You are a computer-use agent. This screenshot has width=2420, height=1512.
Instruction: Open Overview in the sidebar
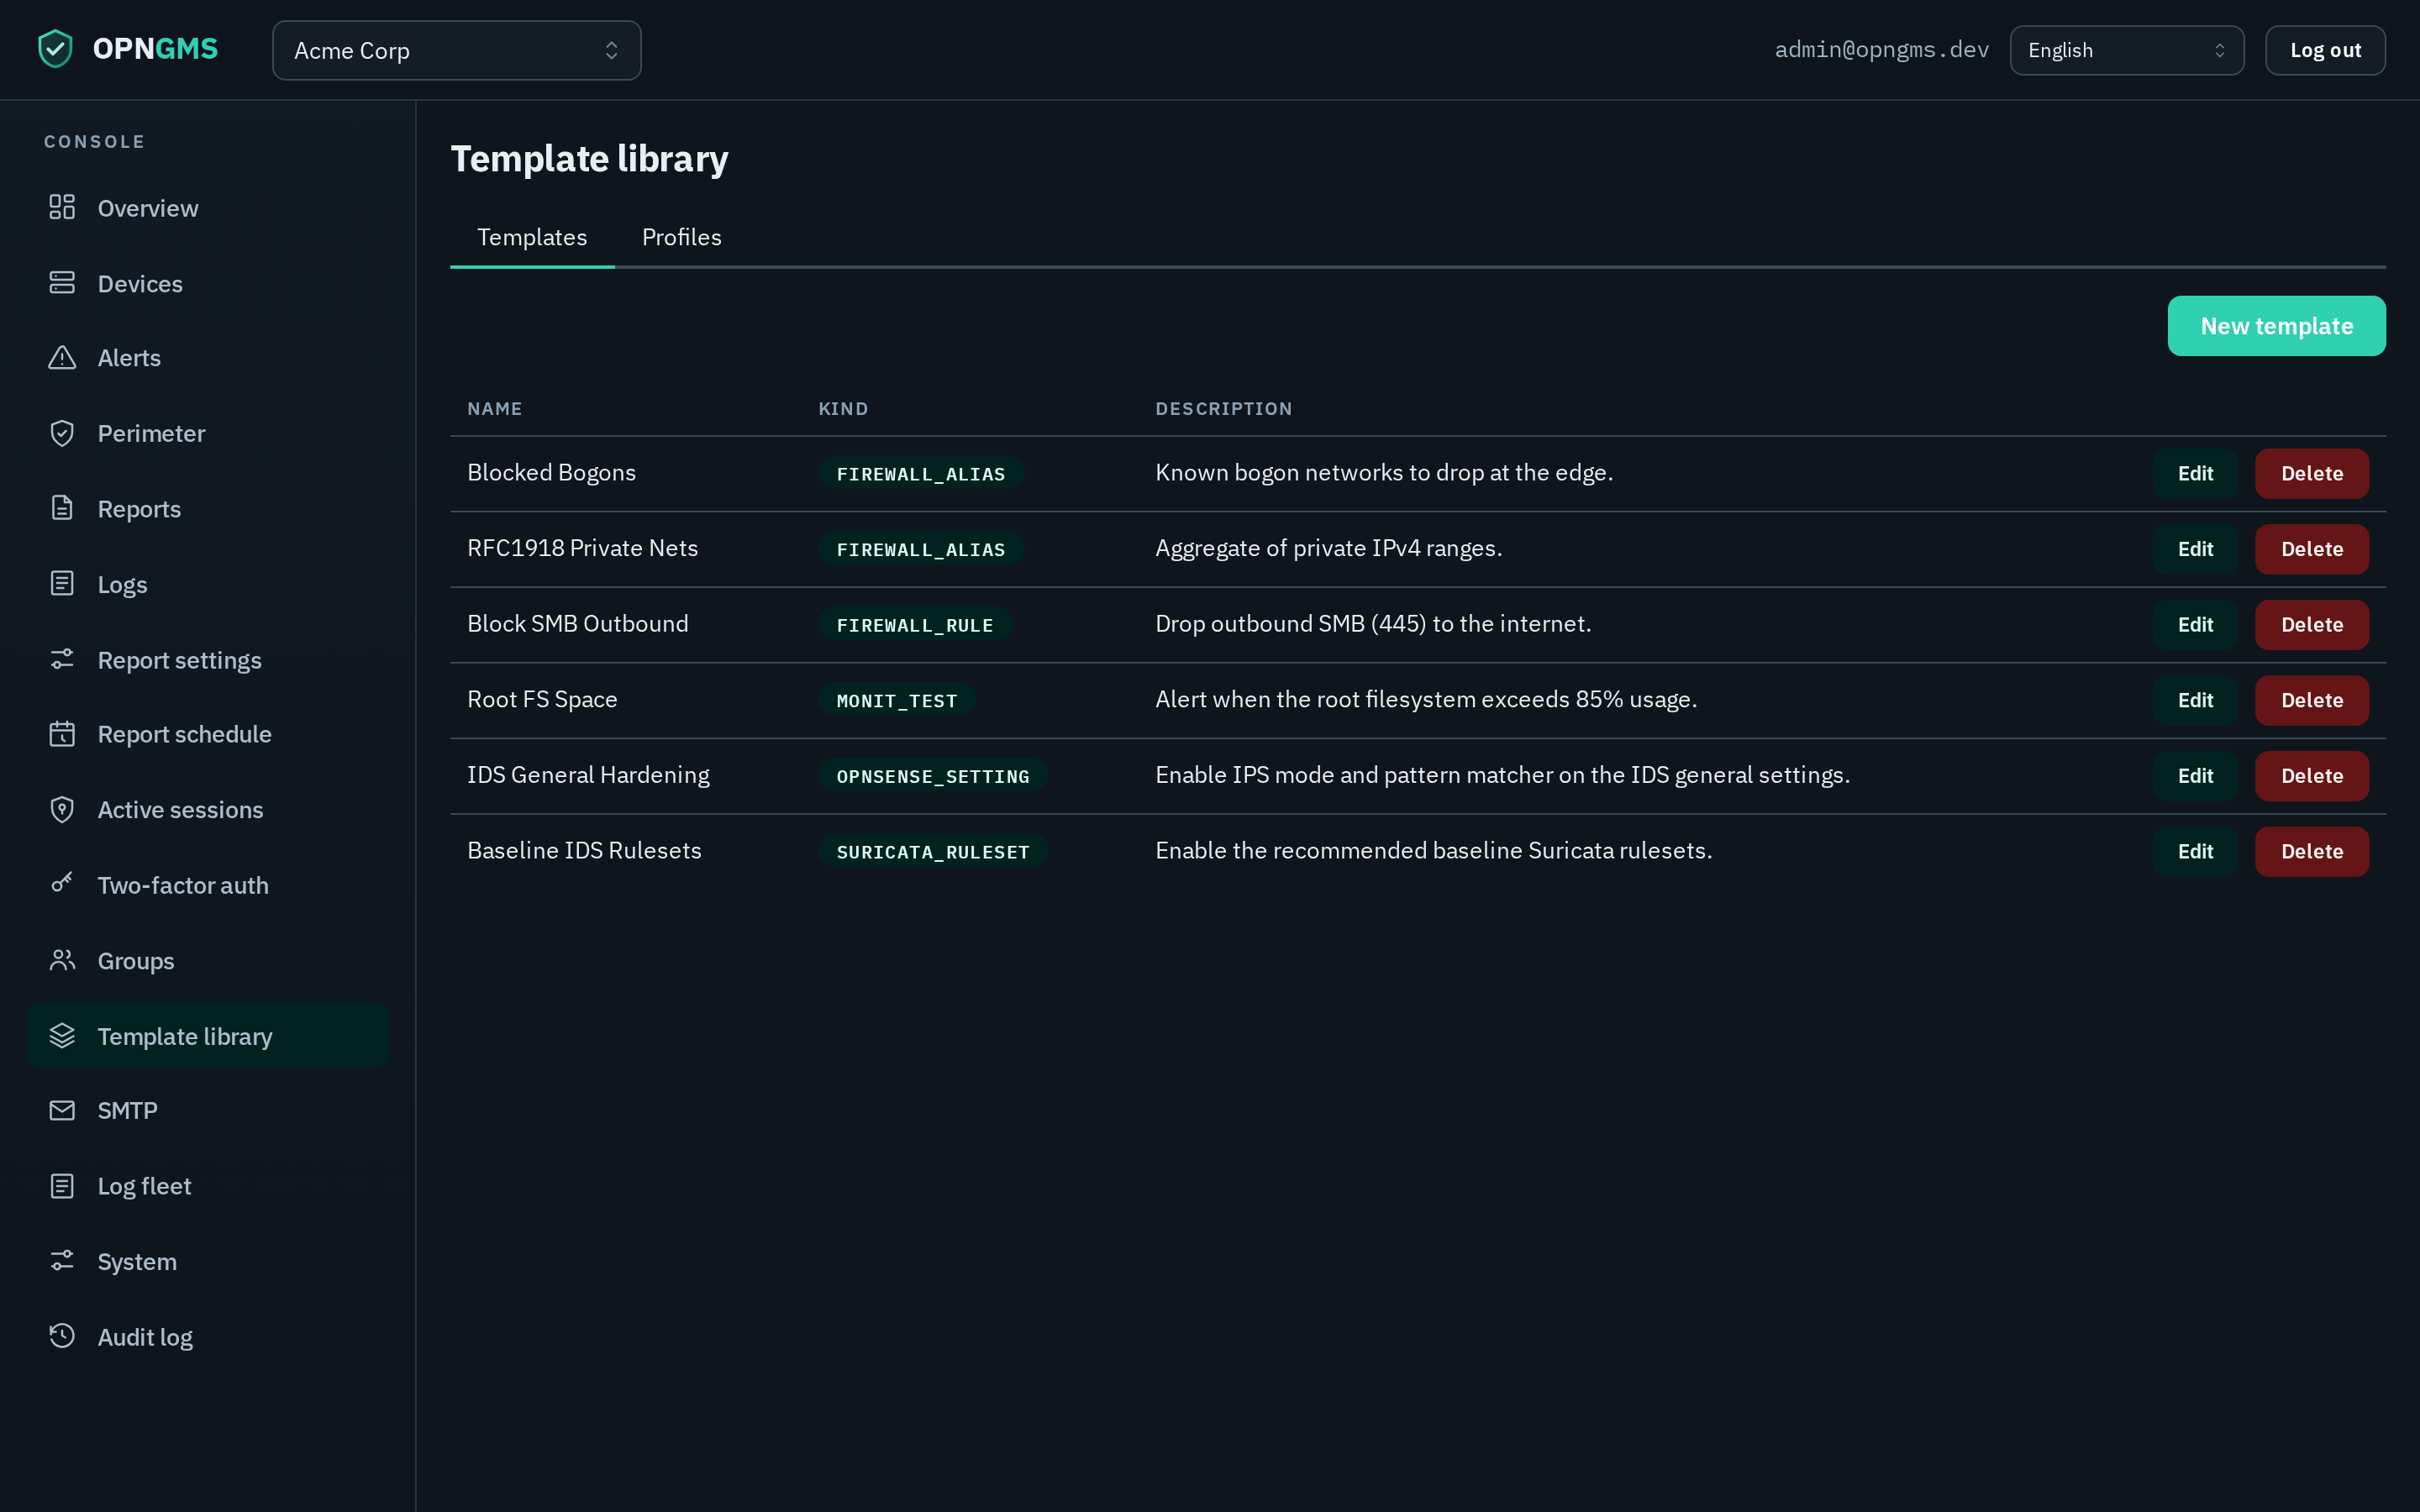[207, 208]
